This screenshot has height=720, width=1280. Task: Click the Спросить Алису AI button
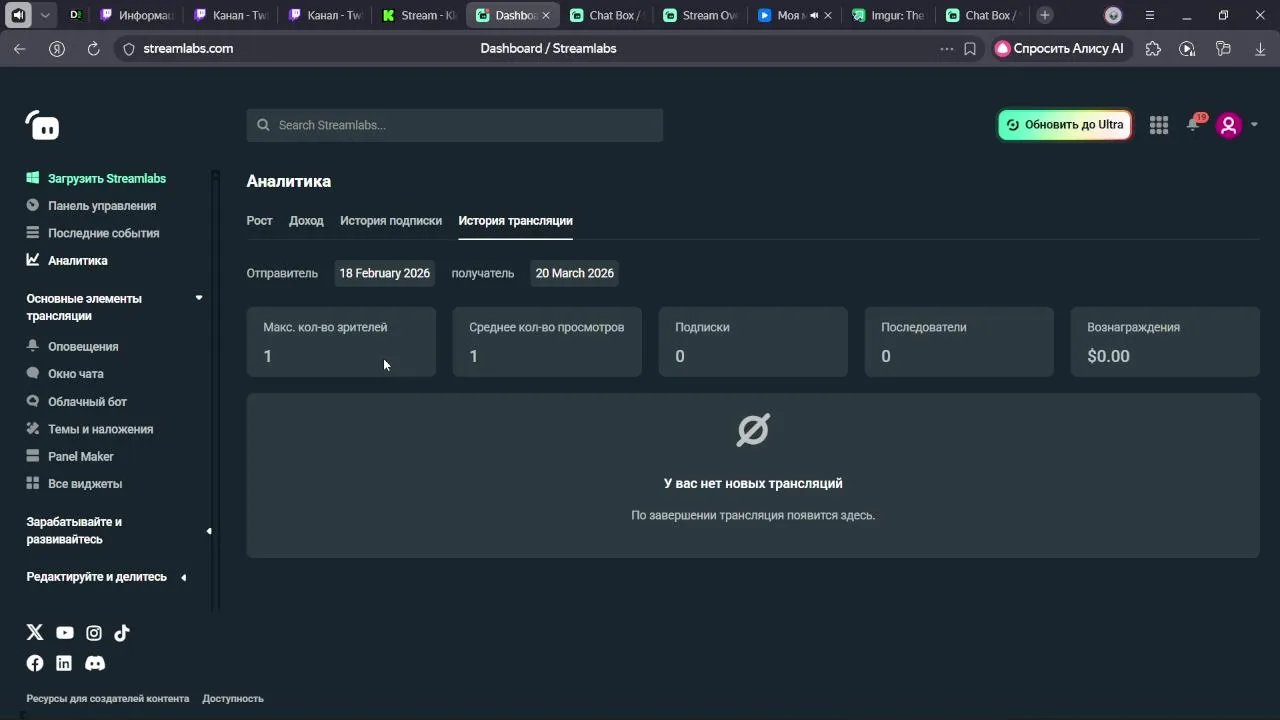pos(1060,48)
